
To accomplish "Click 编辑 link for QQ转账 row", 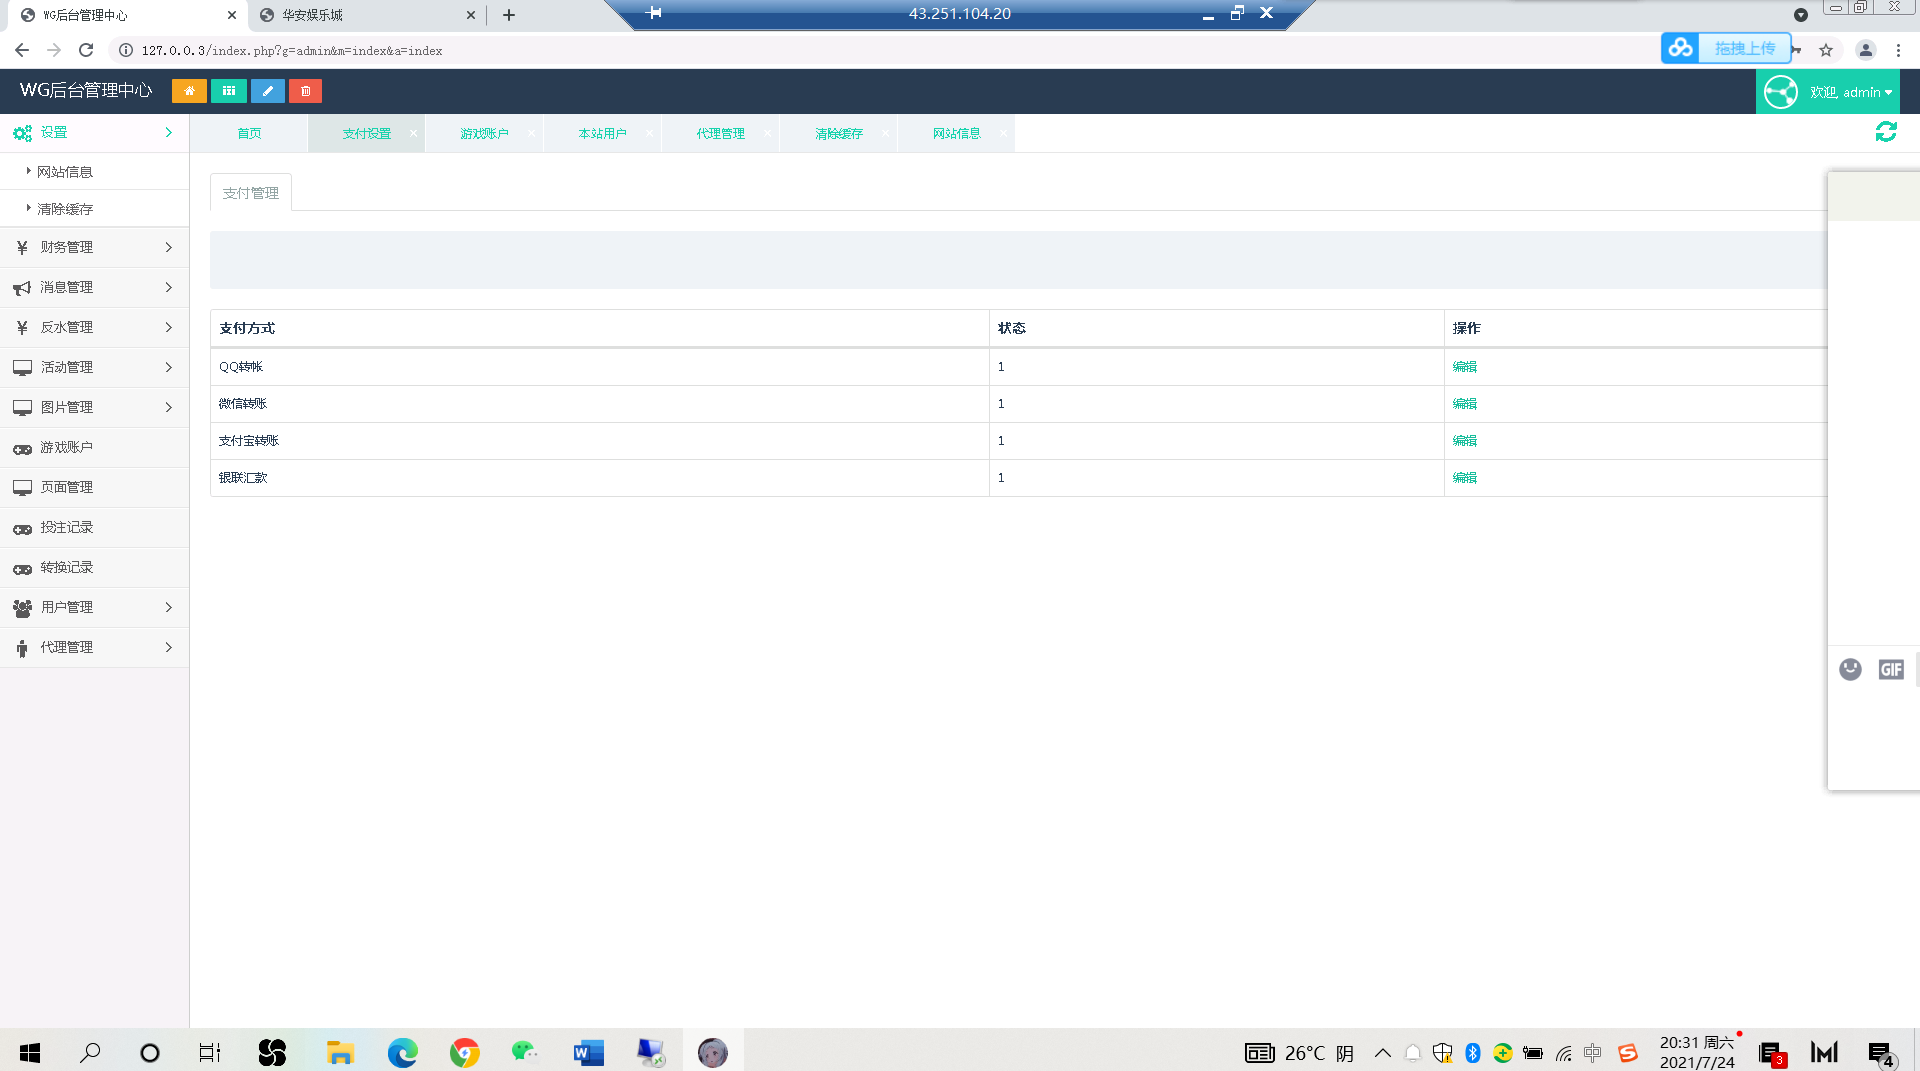I will [1464, 367].
